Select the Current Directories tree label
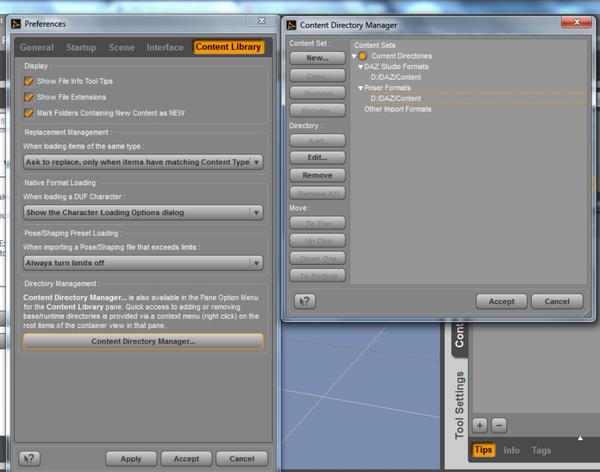This screenshot has width=600, height=472. (x=401, y=56)
